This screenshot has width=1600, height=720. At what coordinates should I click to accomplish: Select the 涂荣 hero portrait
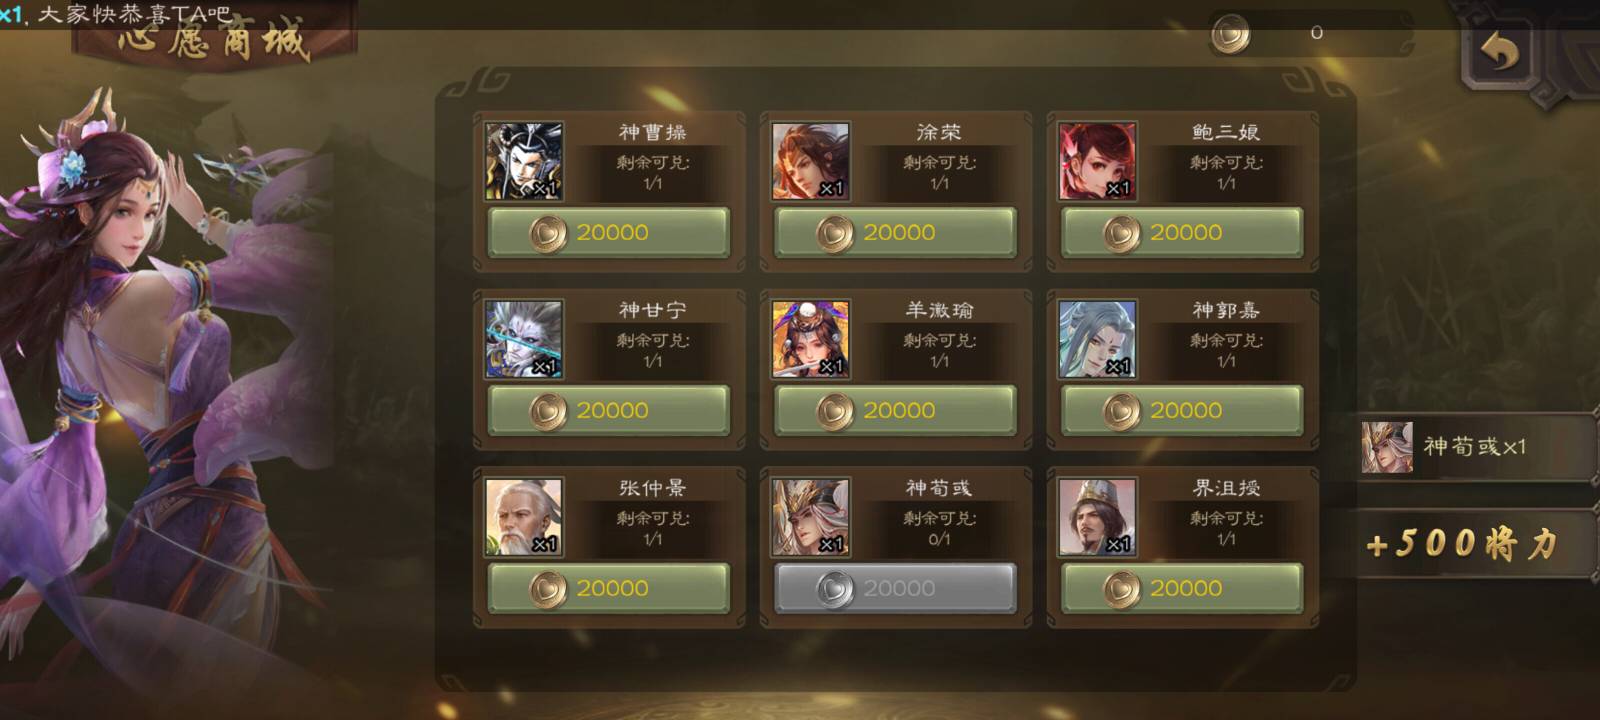click(811, 162)
